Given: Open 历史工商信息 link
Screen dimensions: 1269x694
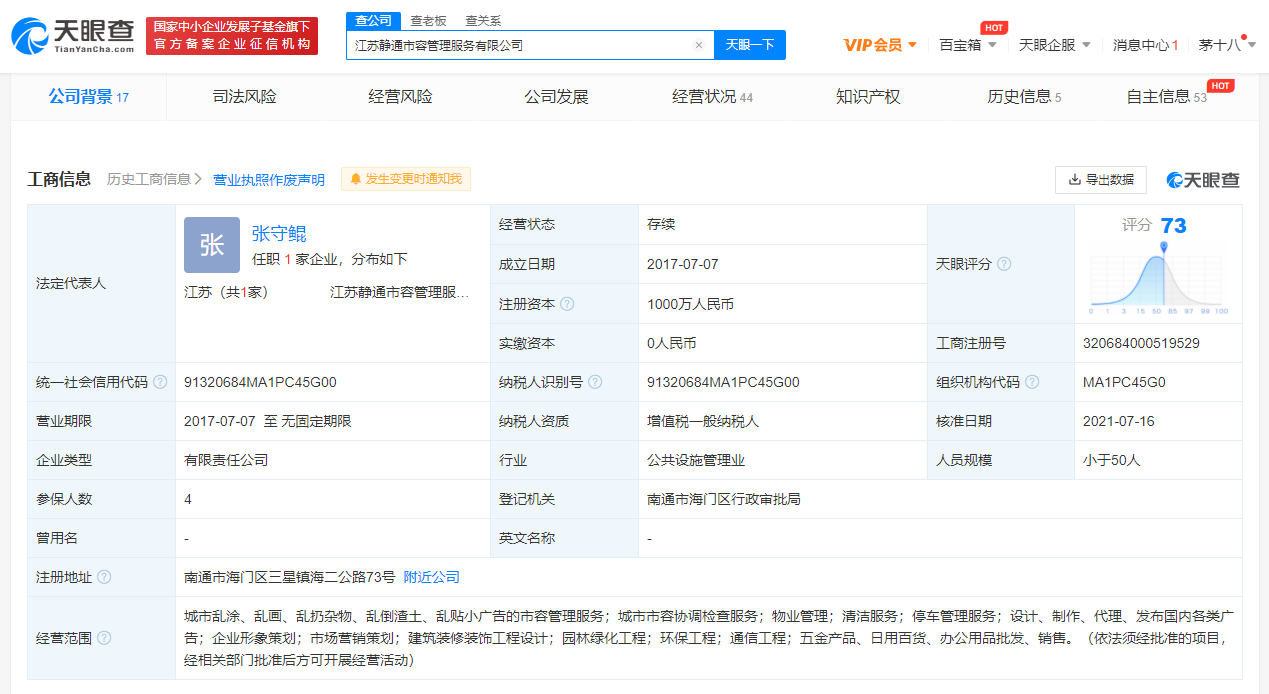Looking at the screenshot, I should (x=155, y=179).
